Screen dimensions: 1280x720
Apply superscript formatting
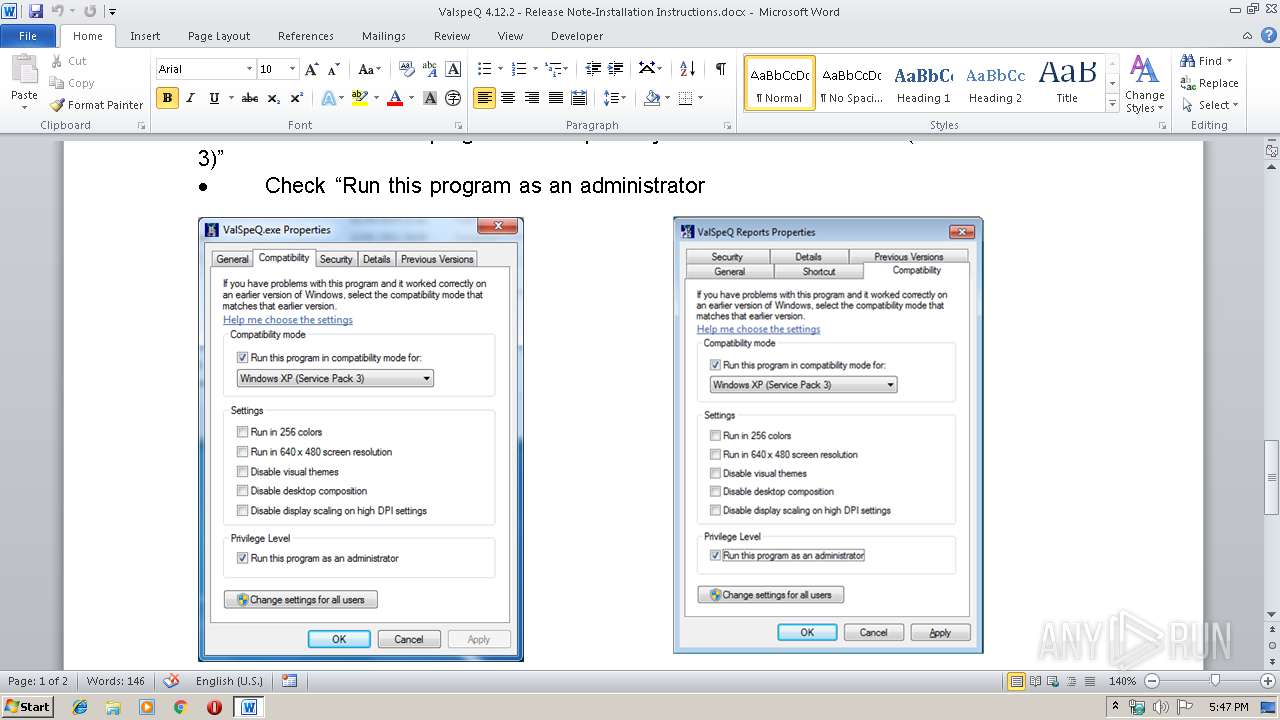297,98
